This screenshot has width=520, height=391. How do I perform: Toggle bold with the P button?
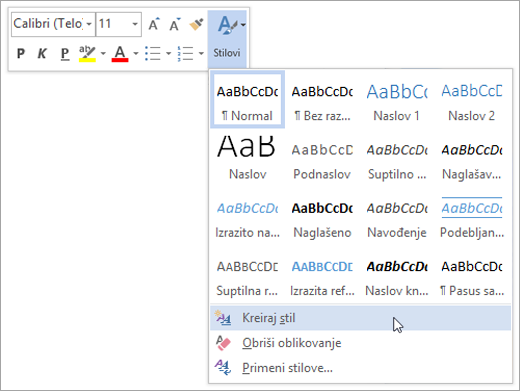tap(21, 53)
